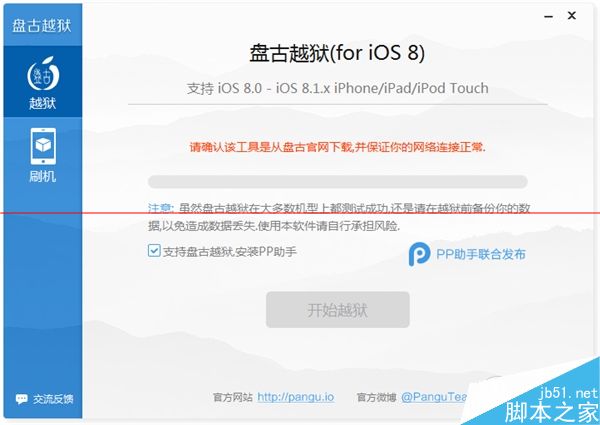Screen dimensions: 600x425
Task: Click the 盘古越狱 title in the sidebar header
Action: (42, 26)
